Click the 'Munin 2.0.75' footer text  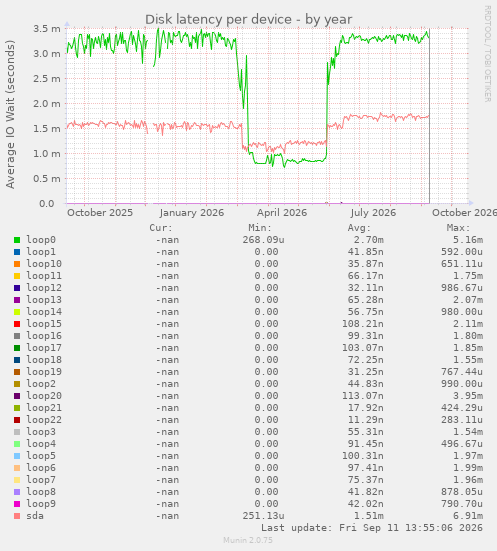coord(248,540)
